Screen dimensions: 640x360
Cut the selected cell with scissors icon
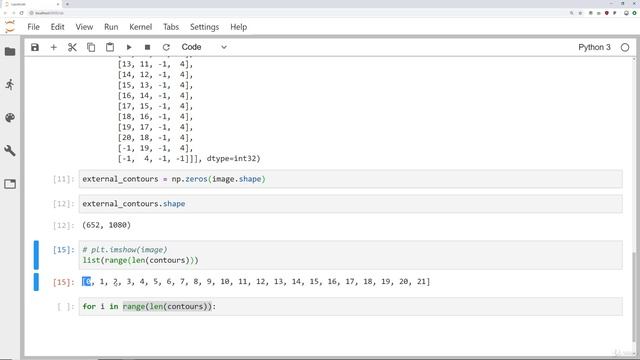coord(72,47)
